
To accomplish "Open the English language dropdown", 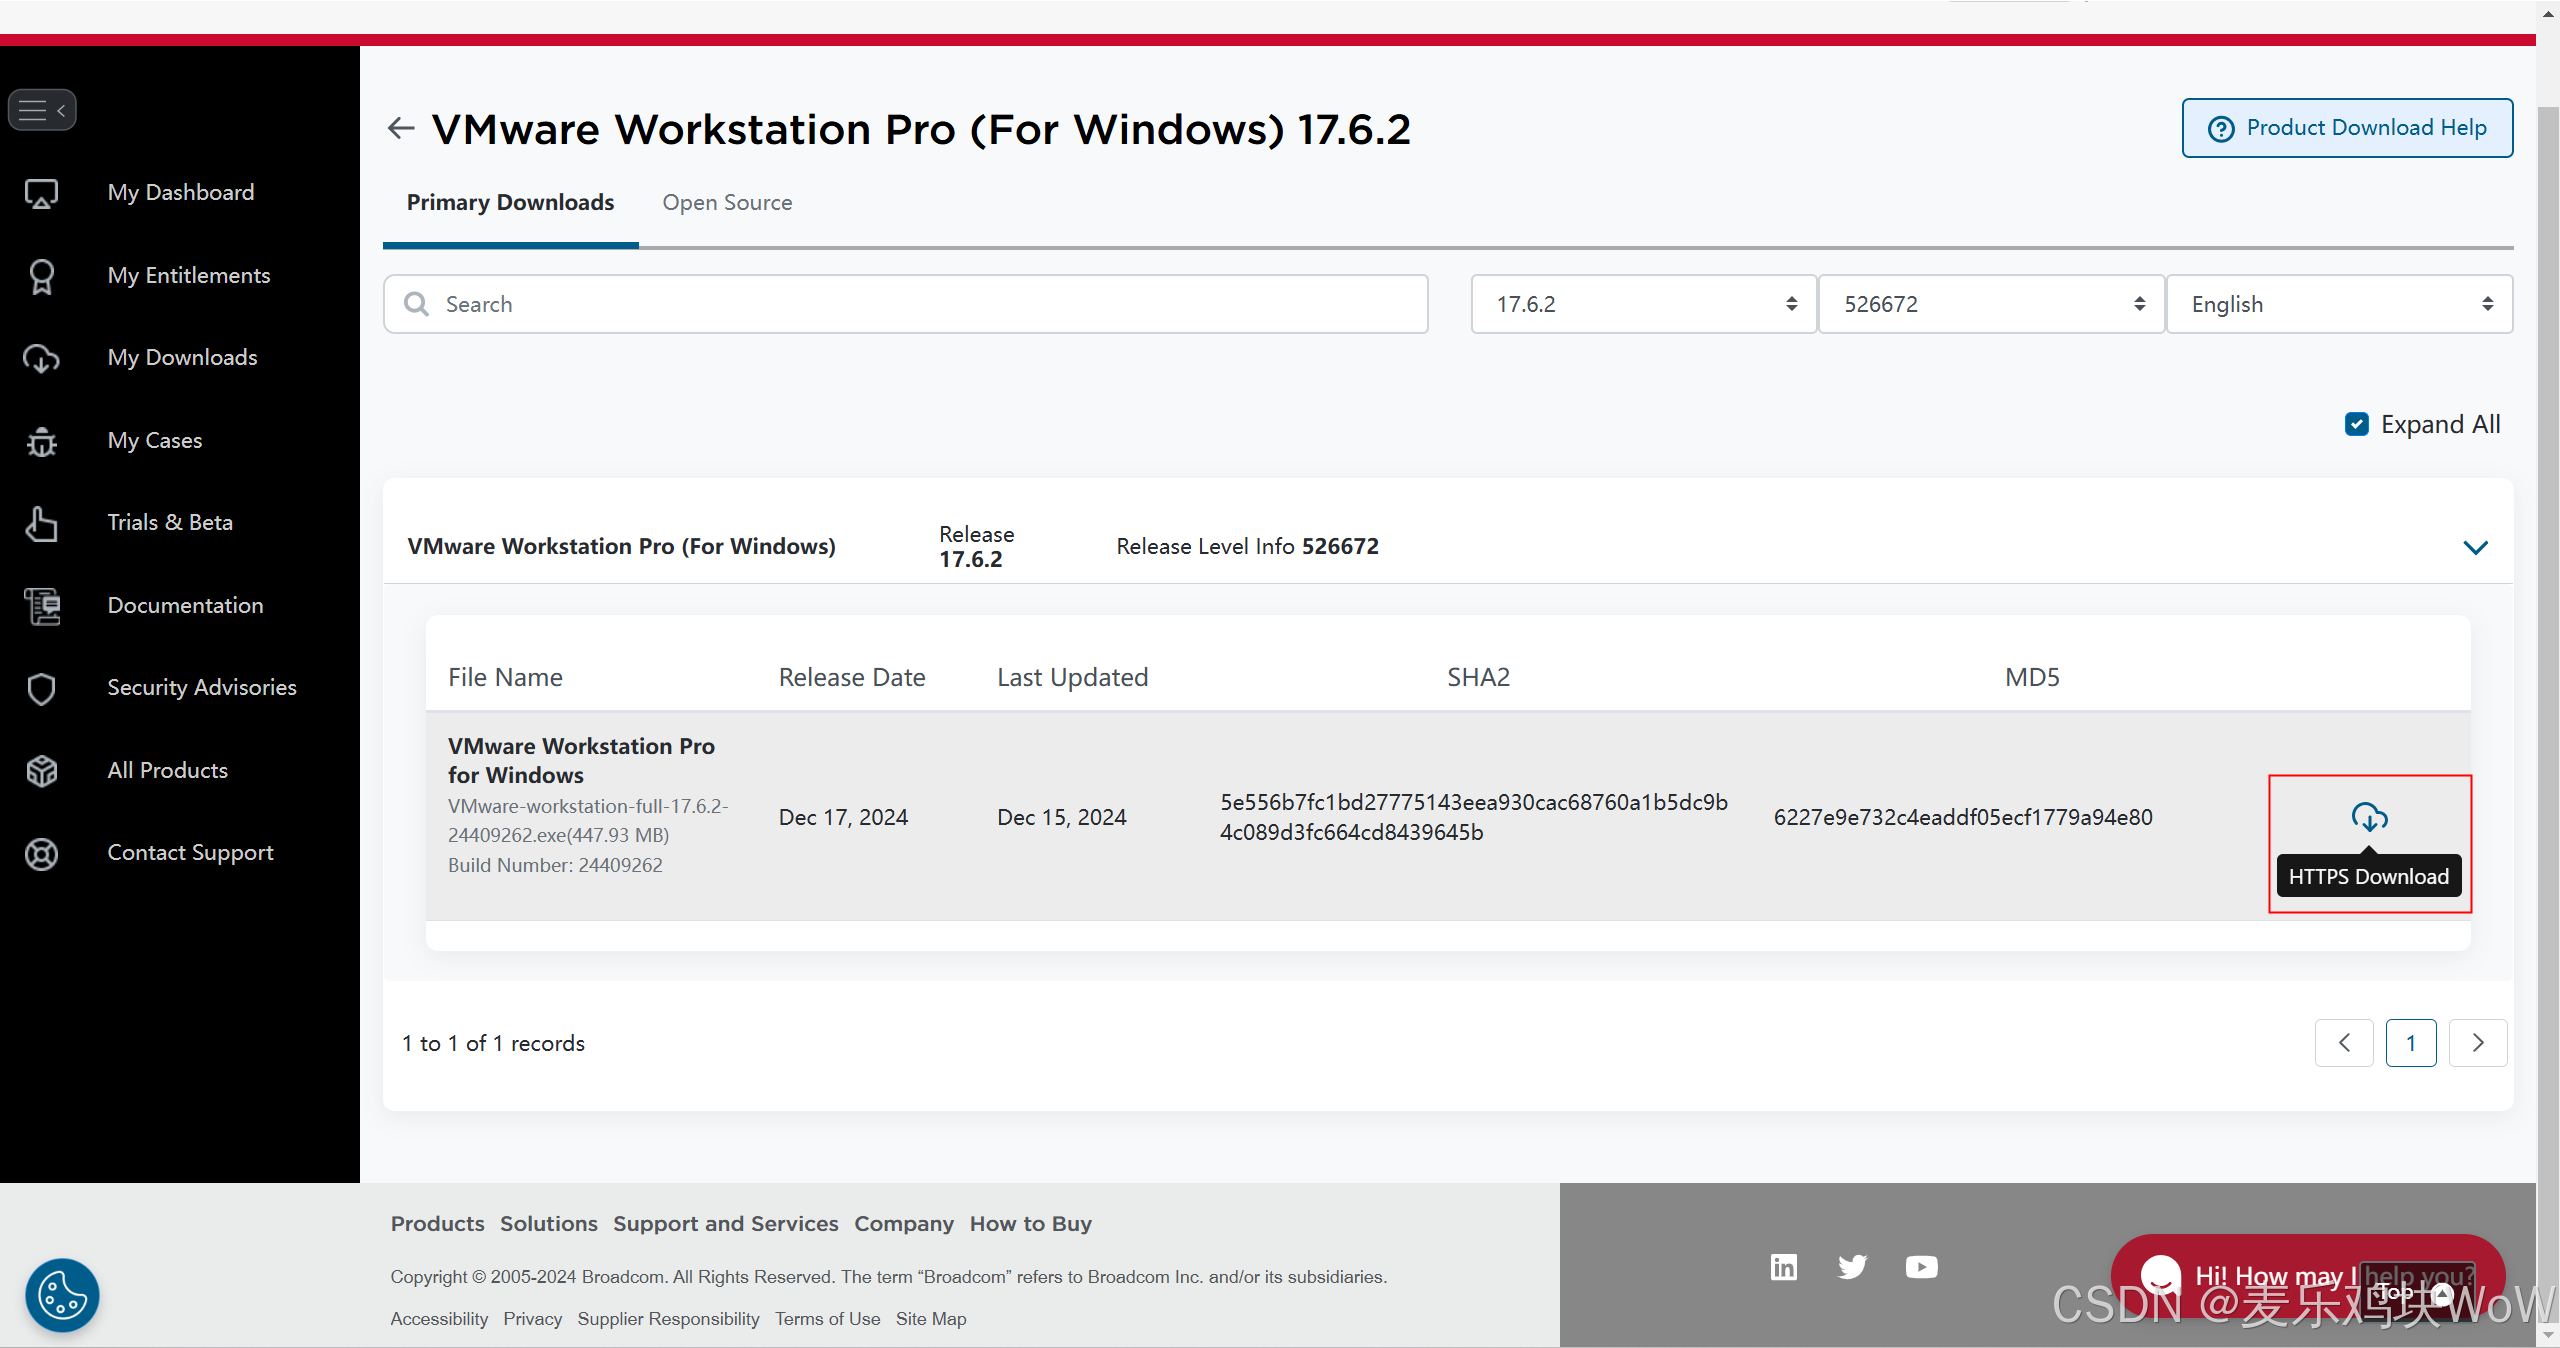I will (x=2339, y=304).
